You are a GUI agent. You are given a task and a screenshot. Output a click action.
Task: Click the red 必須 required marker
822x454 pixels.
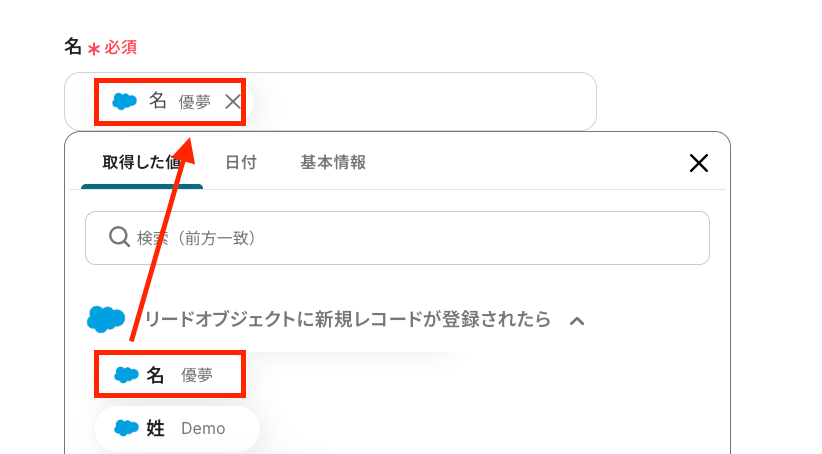[x=120, y=47]
